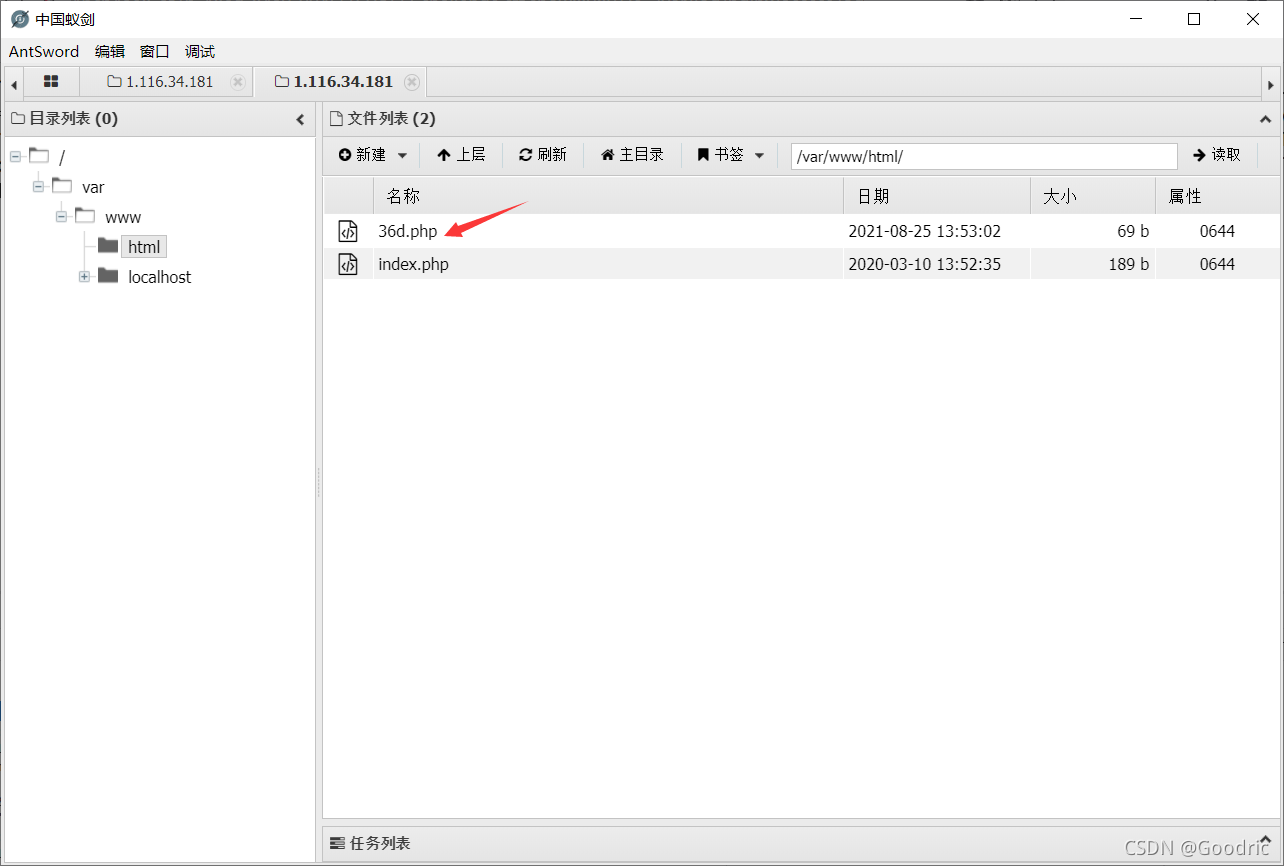The height and width of the screenshot is (866, 1284).
Task: Go up a level with 上层
Action: (461, 155)
